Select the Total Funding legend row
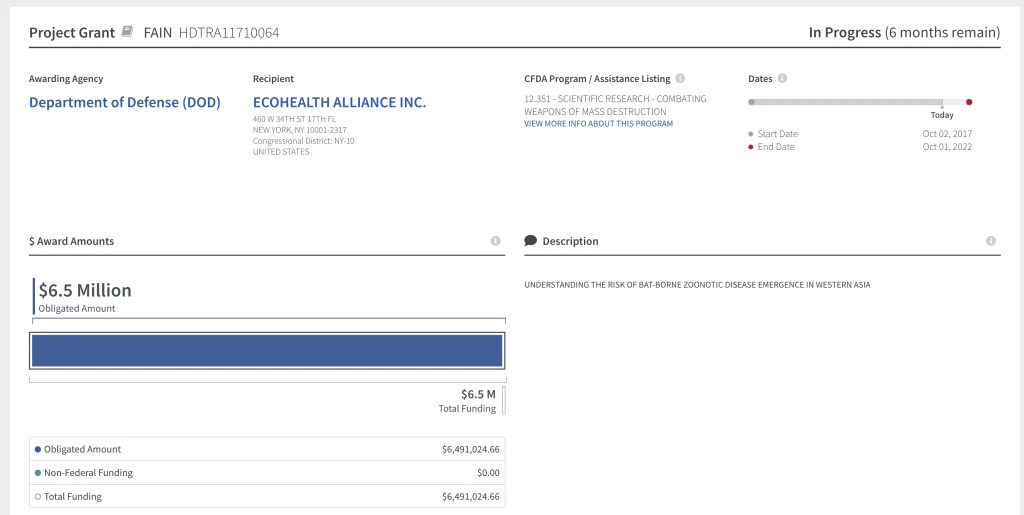This screenshot has height=515, width=1024. [x=267, y=496]
